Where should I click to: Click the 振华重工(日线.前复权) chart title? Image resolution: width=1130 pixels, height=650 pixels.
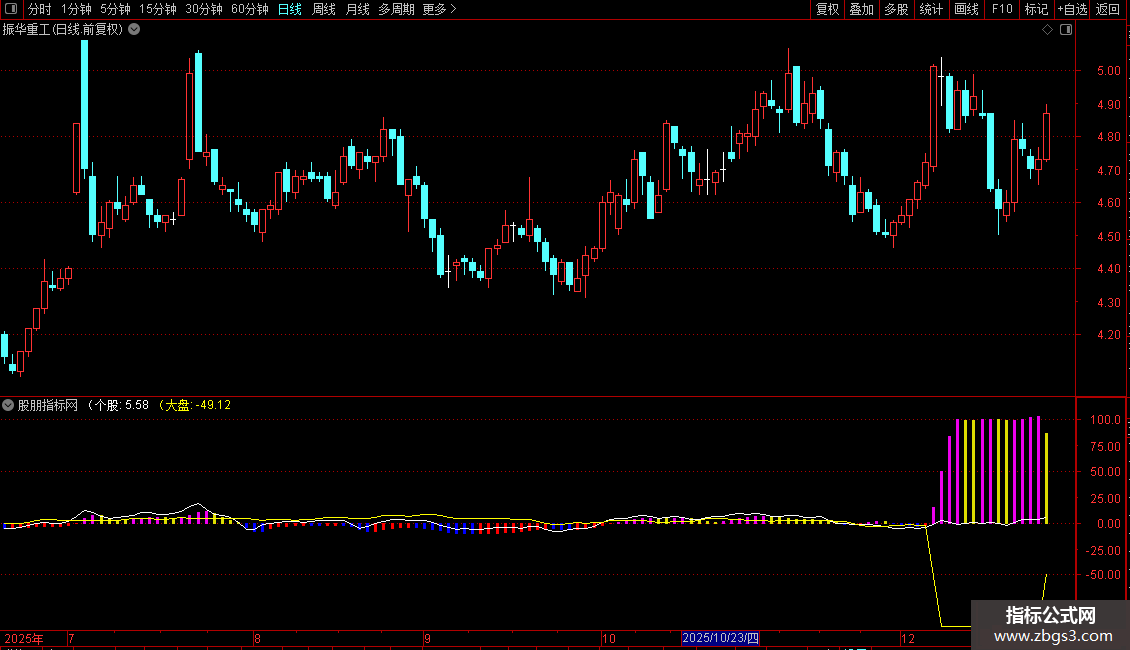click(x=63, y=30)
